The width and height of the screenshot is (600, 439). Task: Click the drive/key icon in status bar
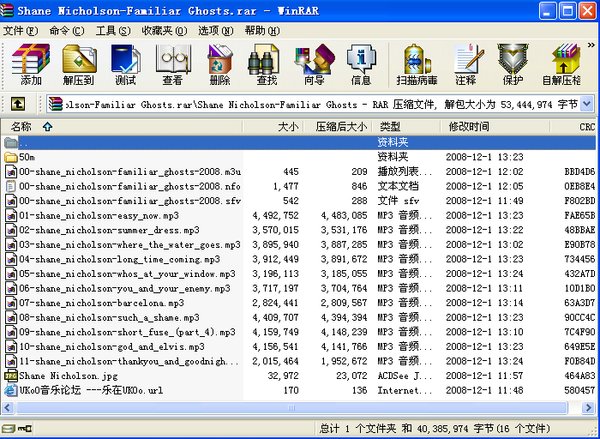(16, 429)
